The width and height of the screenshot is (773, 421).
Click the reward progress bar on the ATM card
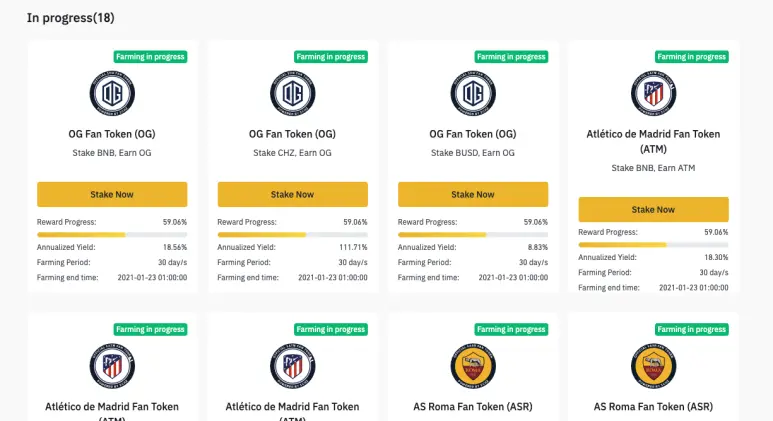pyautogui.click(x=653, y=245)
